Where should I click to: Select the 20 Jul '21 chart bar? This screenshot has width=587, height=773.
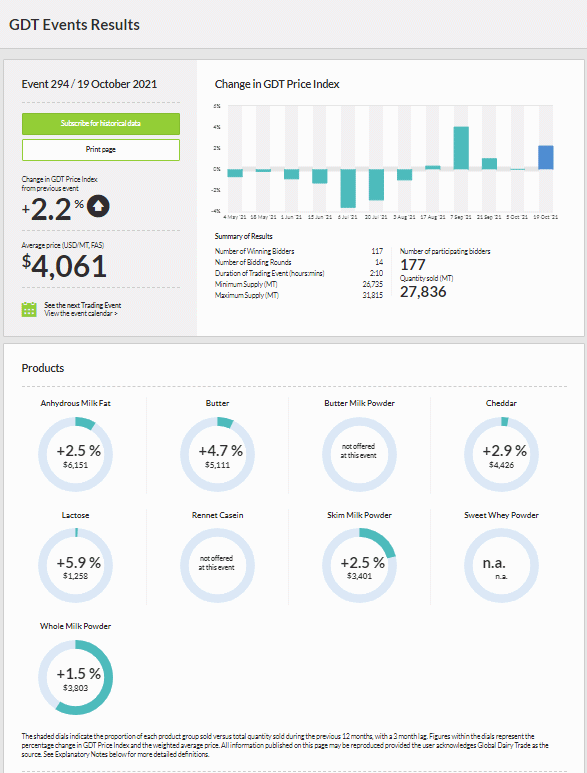pos(376,185)
